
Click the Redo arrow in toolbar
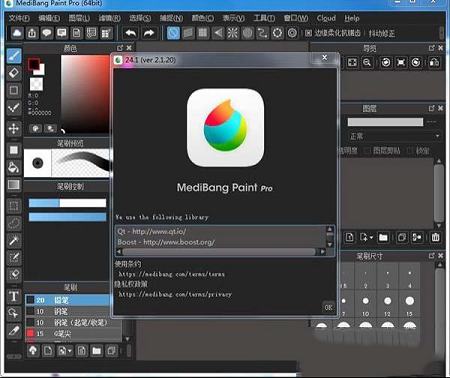click(148, 33)
